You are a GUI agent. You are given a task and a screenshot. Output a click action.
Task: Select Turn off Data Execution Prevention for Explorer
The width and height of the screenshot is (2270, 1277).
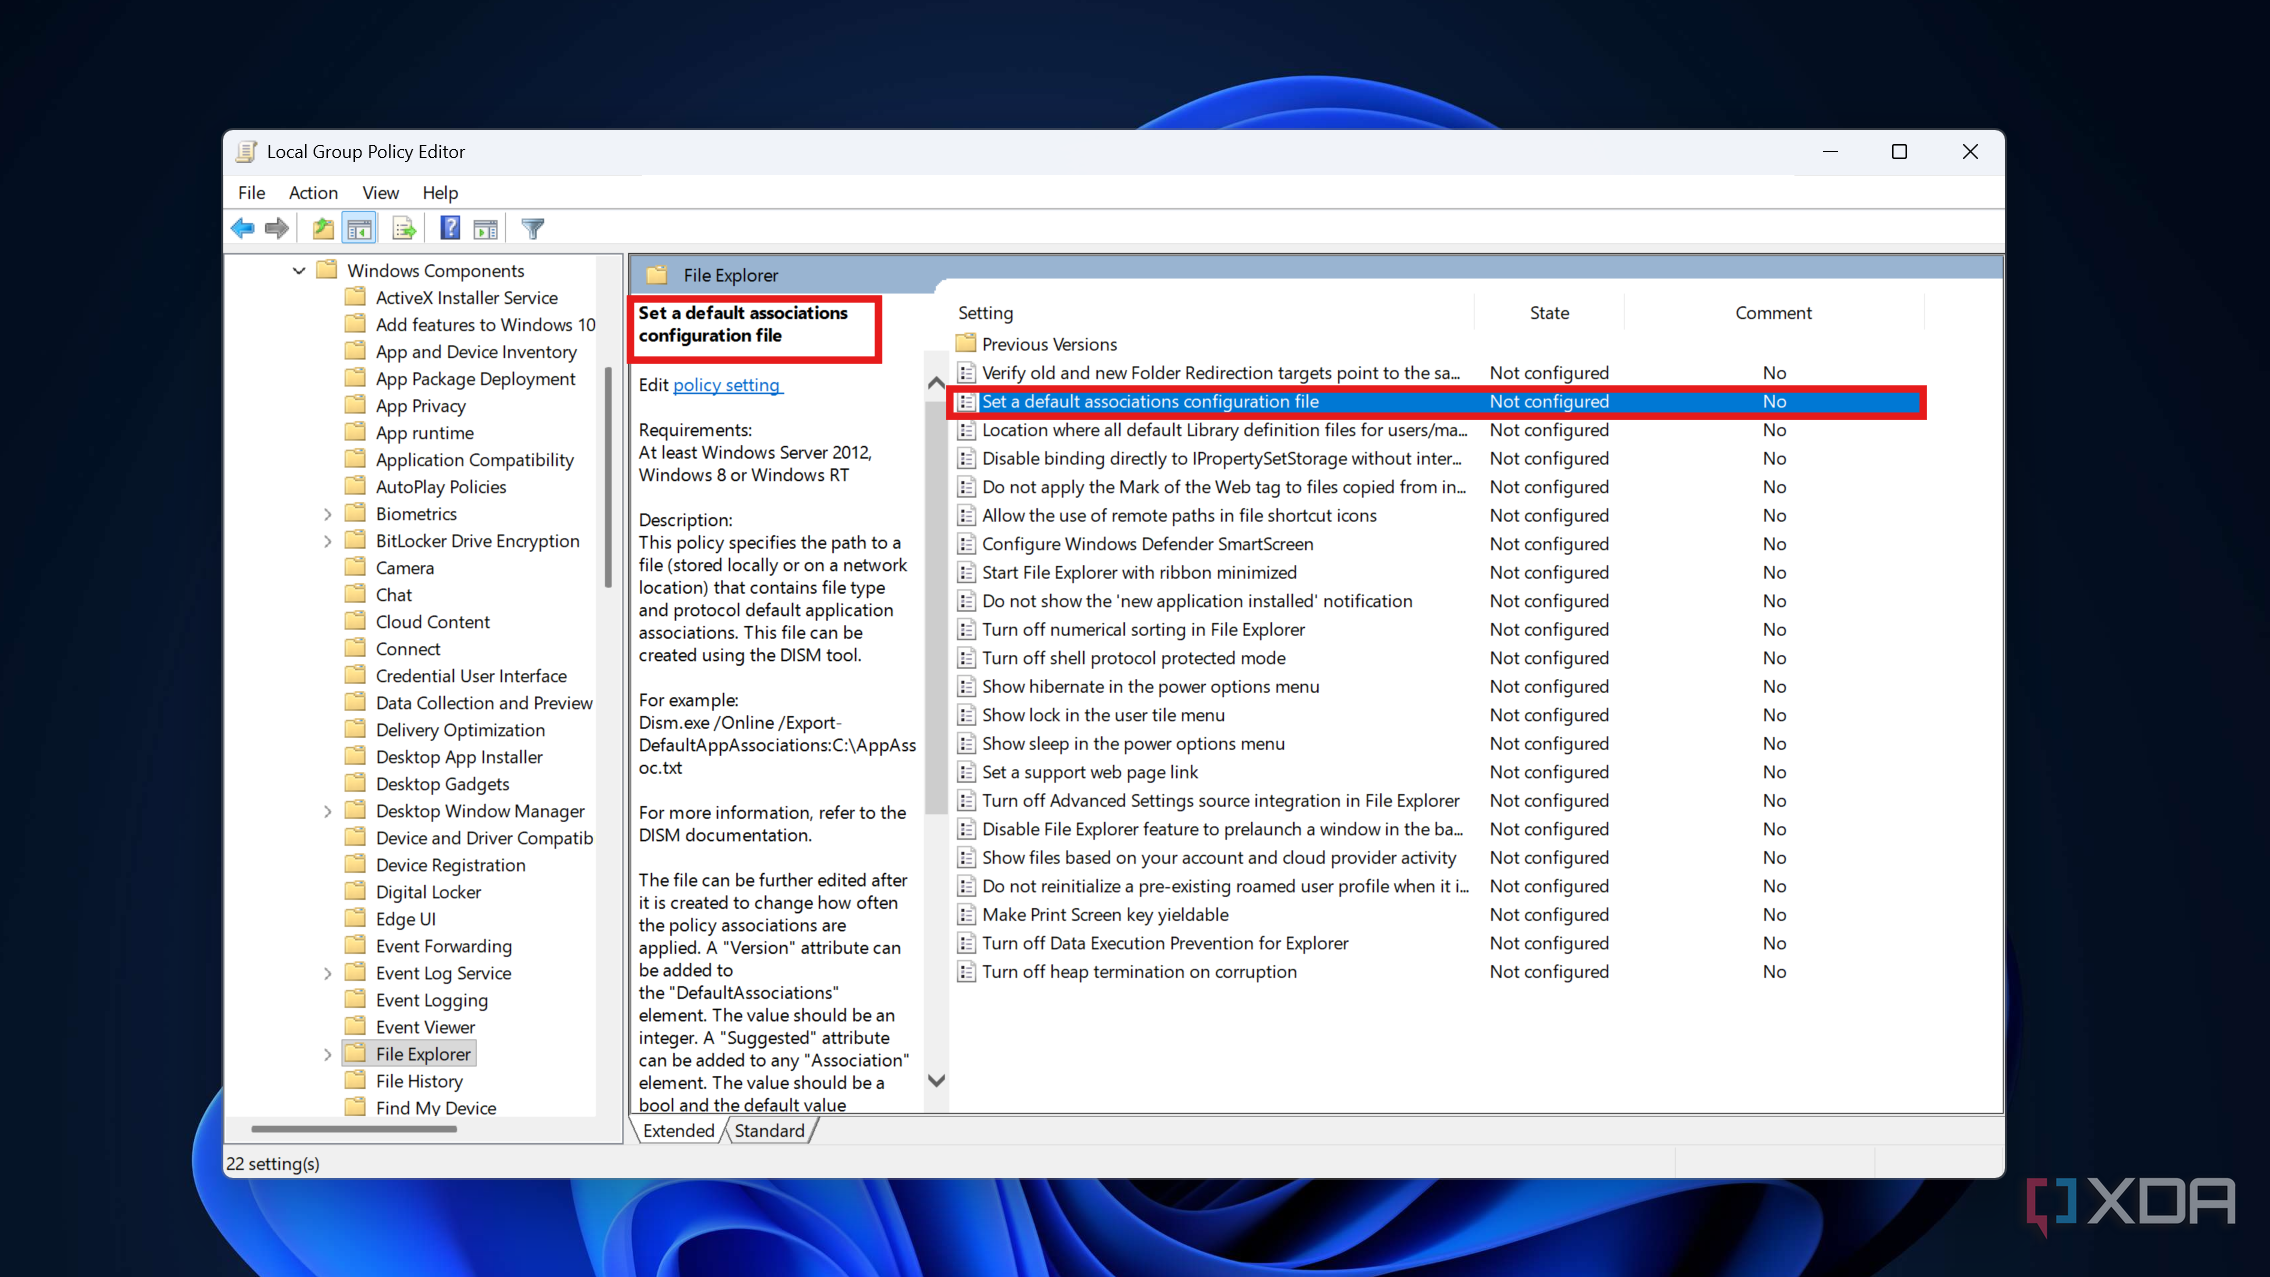coord(1165,943)
